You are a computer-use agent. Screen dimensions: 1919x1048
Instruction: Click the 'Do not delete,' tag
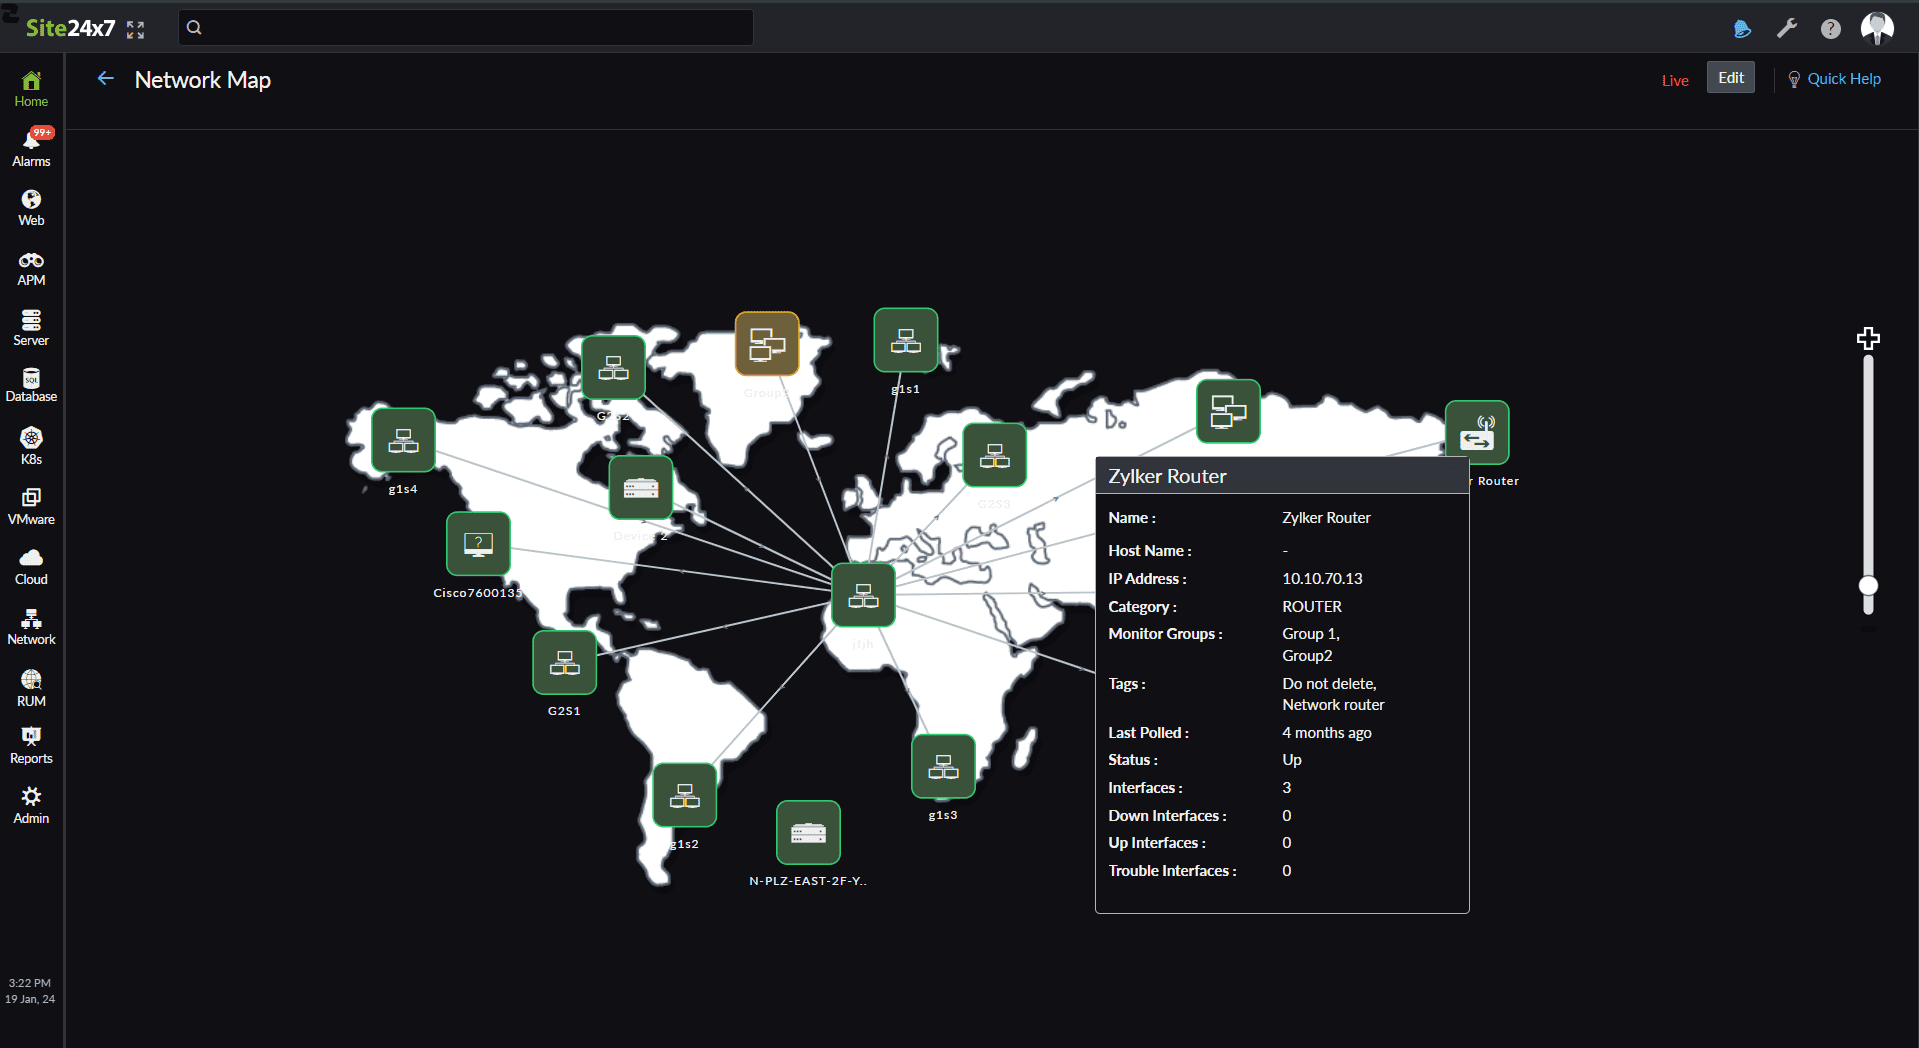1329,684
